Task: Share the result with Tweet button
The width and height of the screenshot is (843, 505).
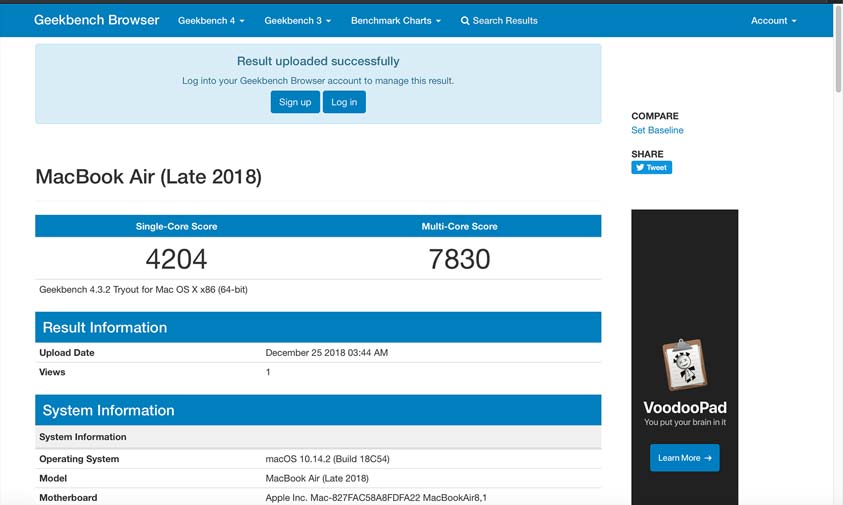Action: coord(651,167)
